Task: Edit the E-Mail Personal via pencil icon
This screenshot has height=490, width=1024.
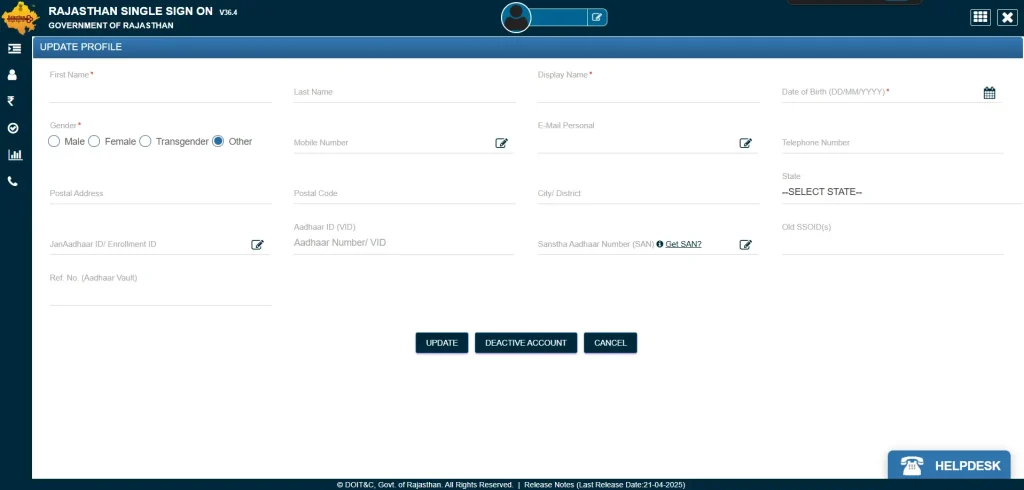Action: (x=745, y=143)
